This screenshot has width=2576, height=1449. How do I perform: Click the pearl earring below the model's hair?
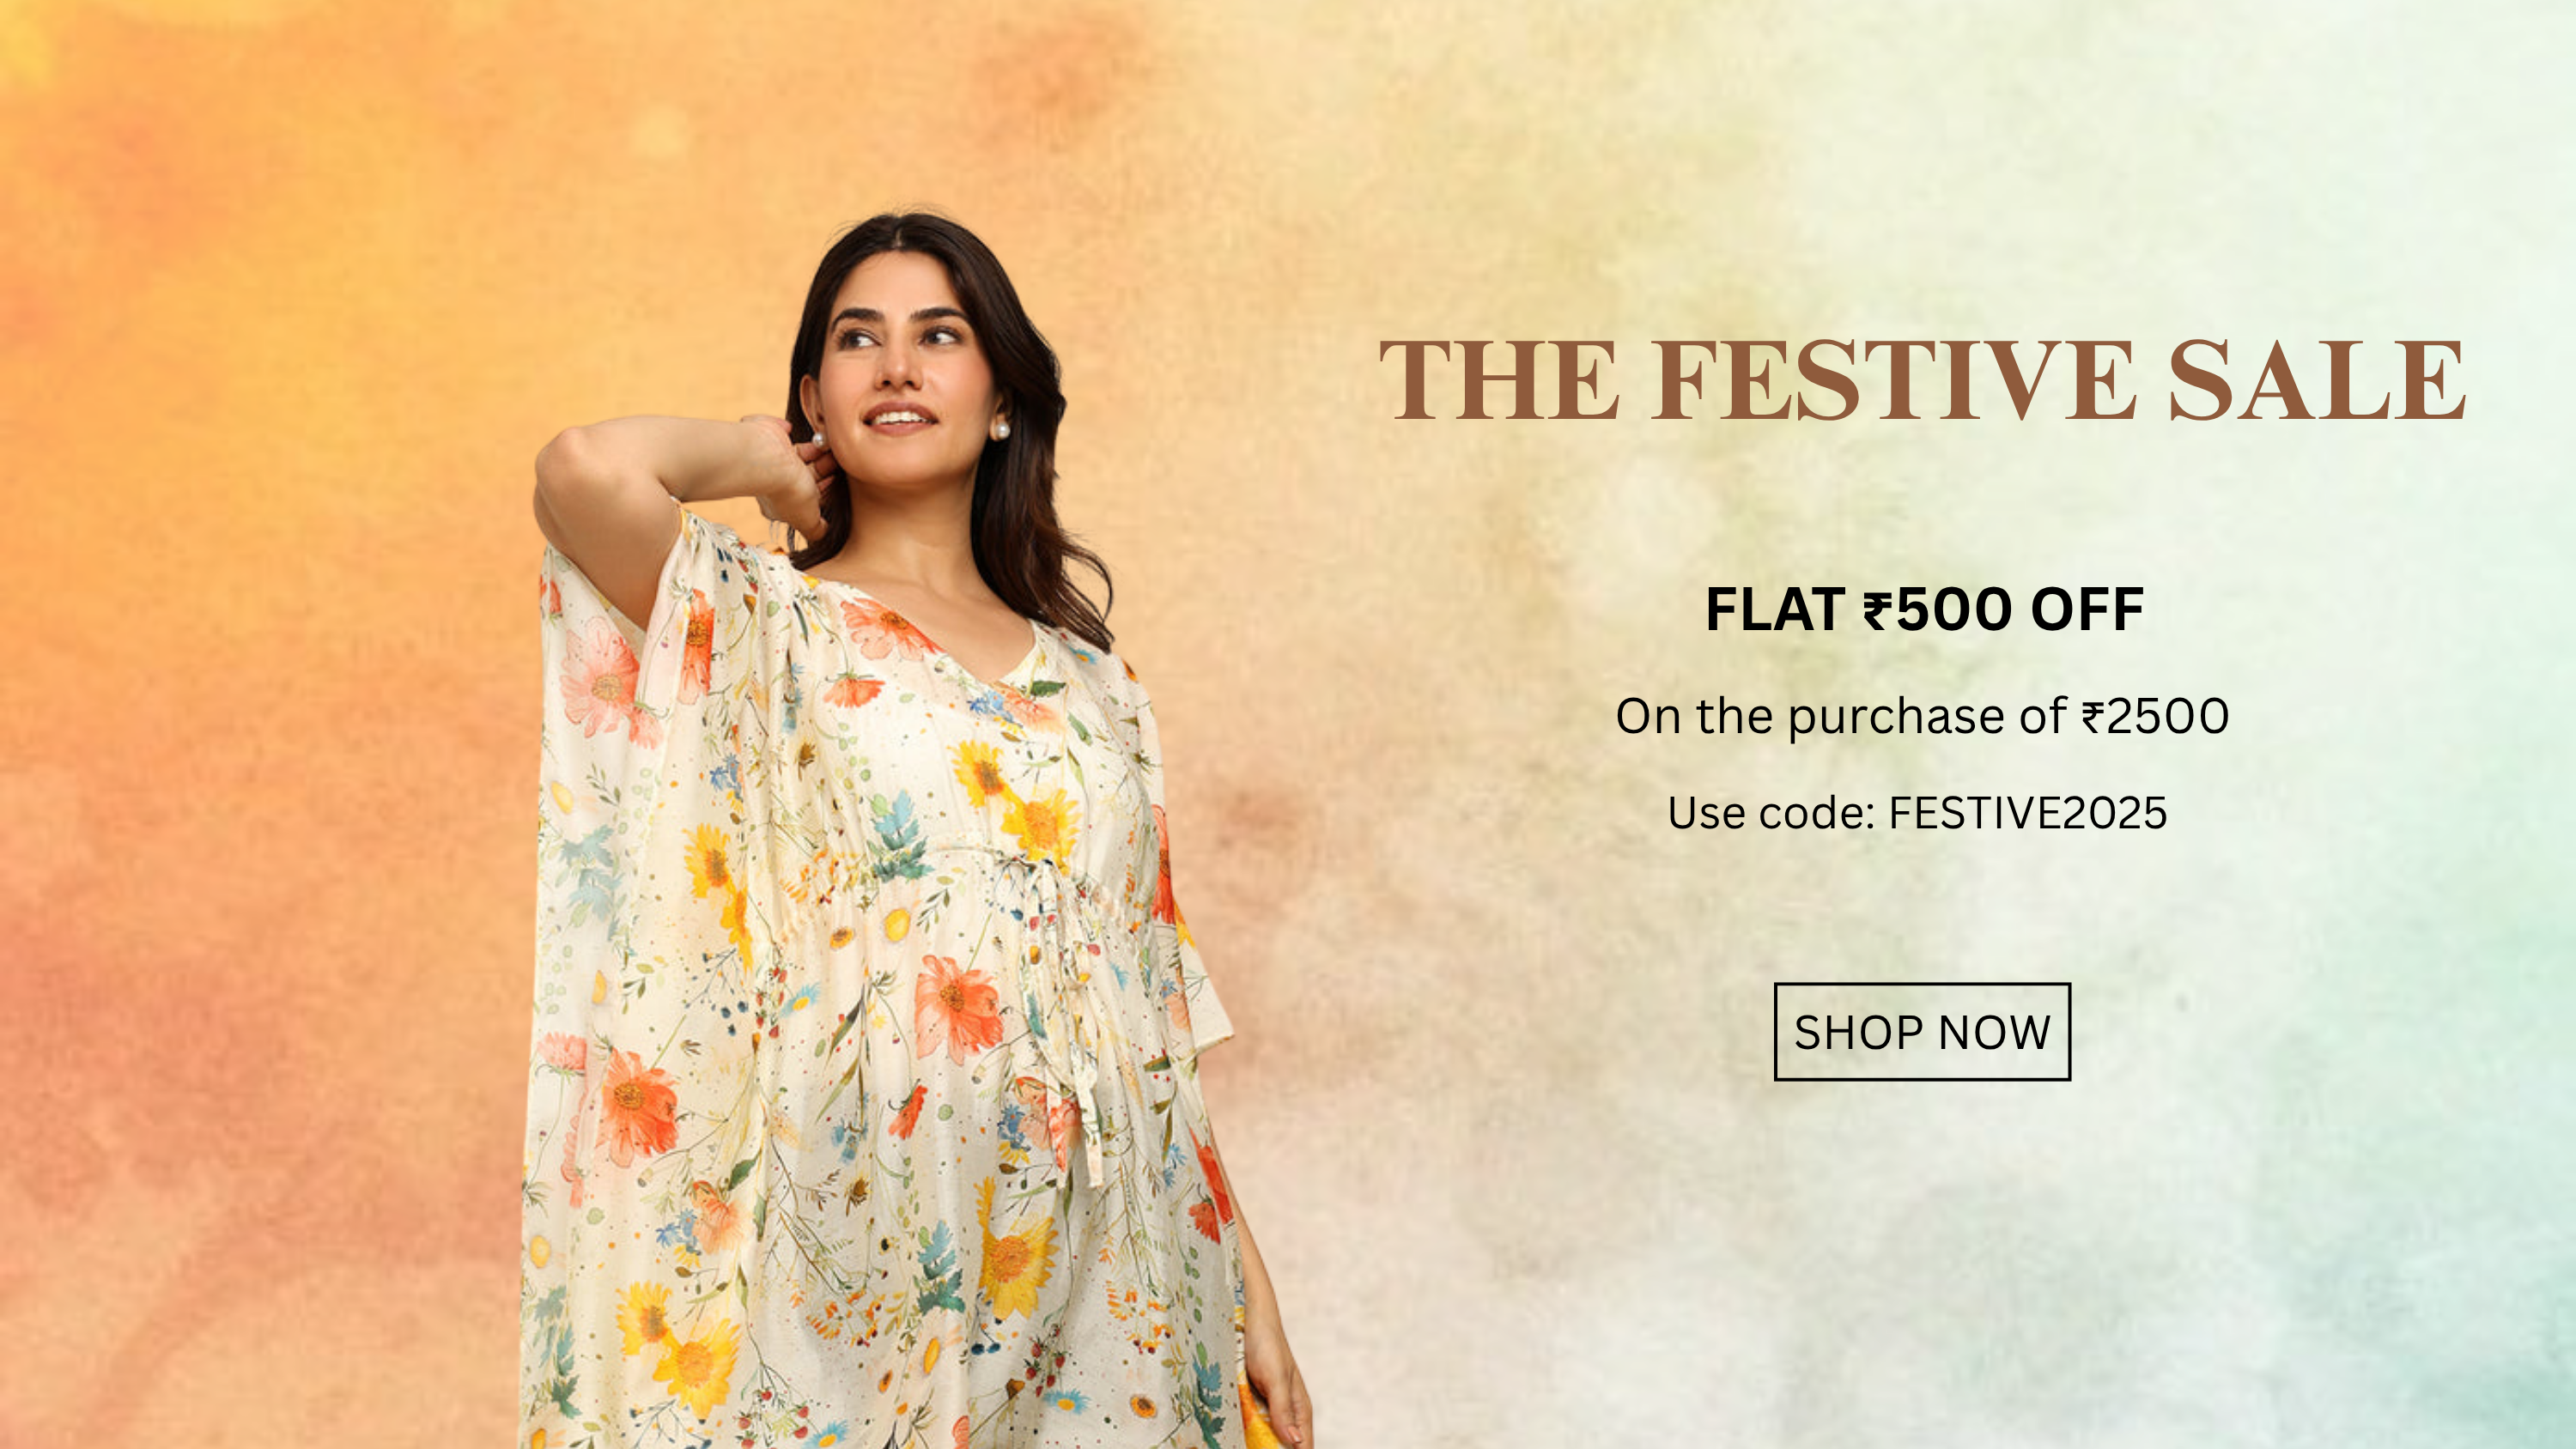coord(998,430)
